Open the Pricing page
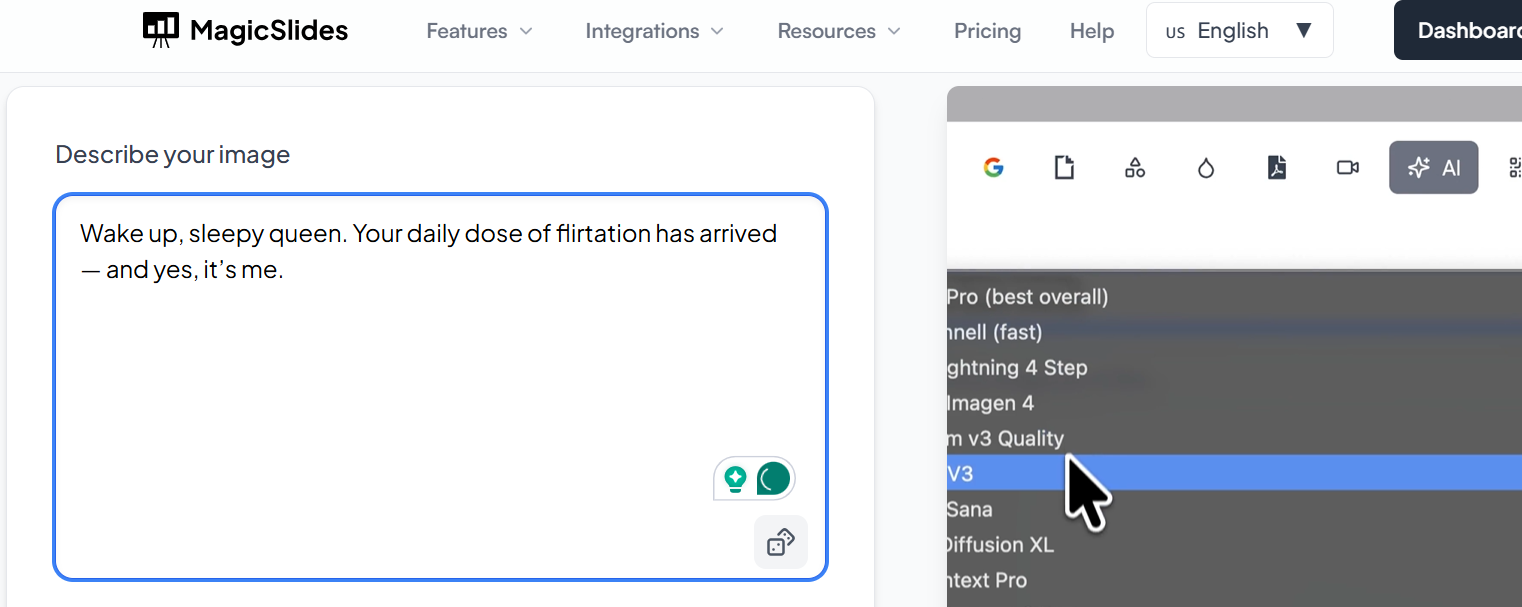 (987, 31)
